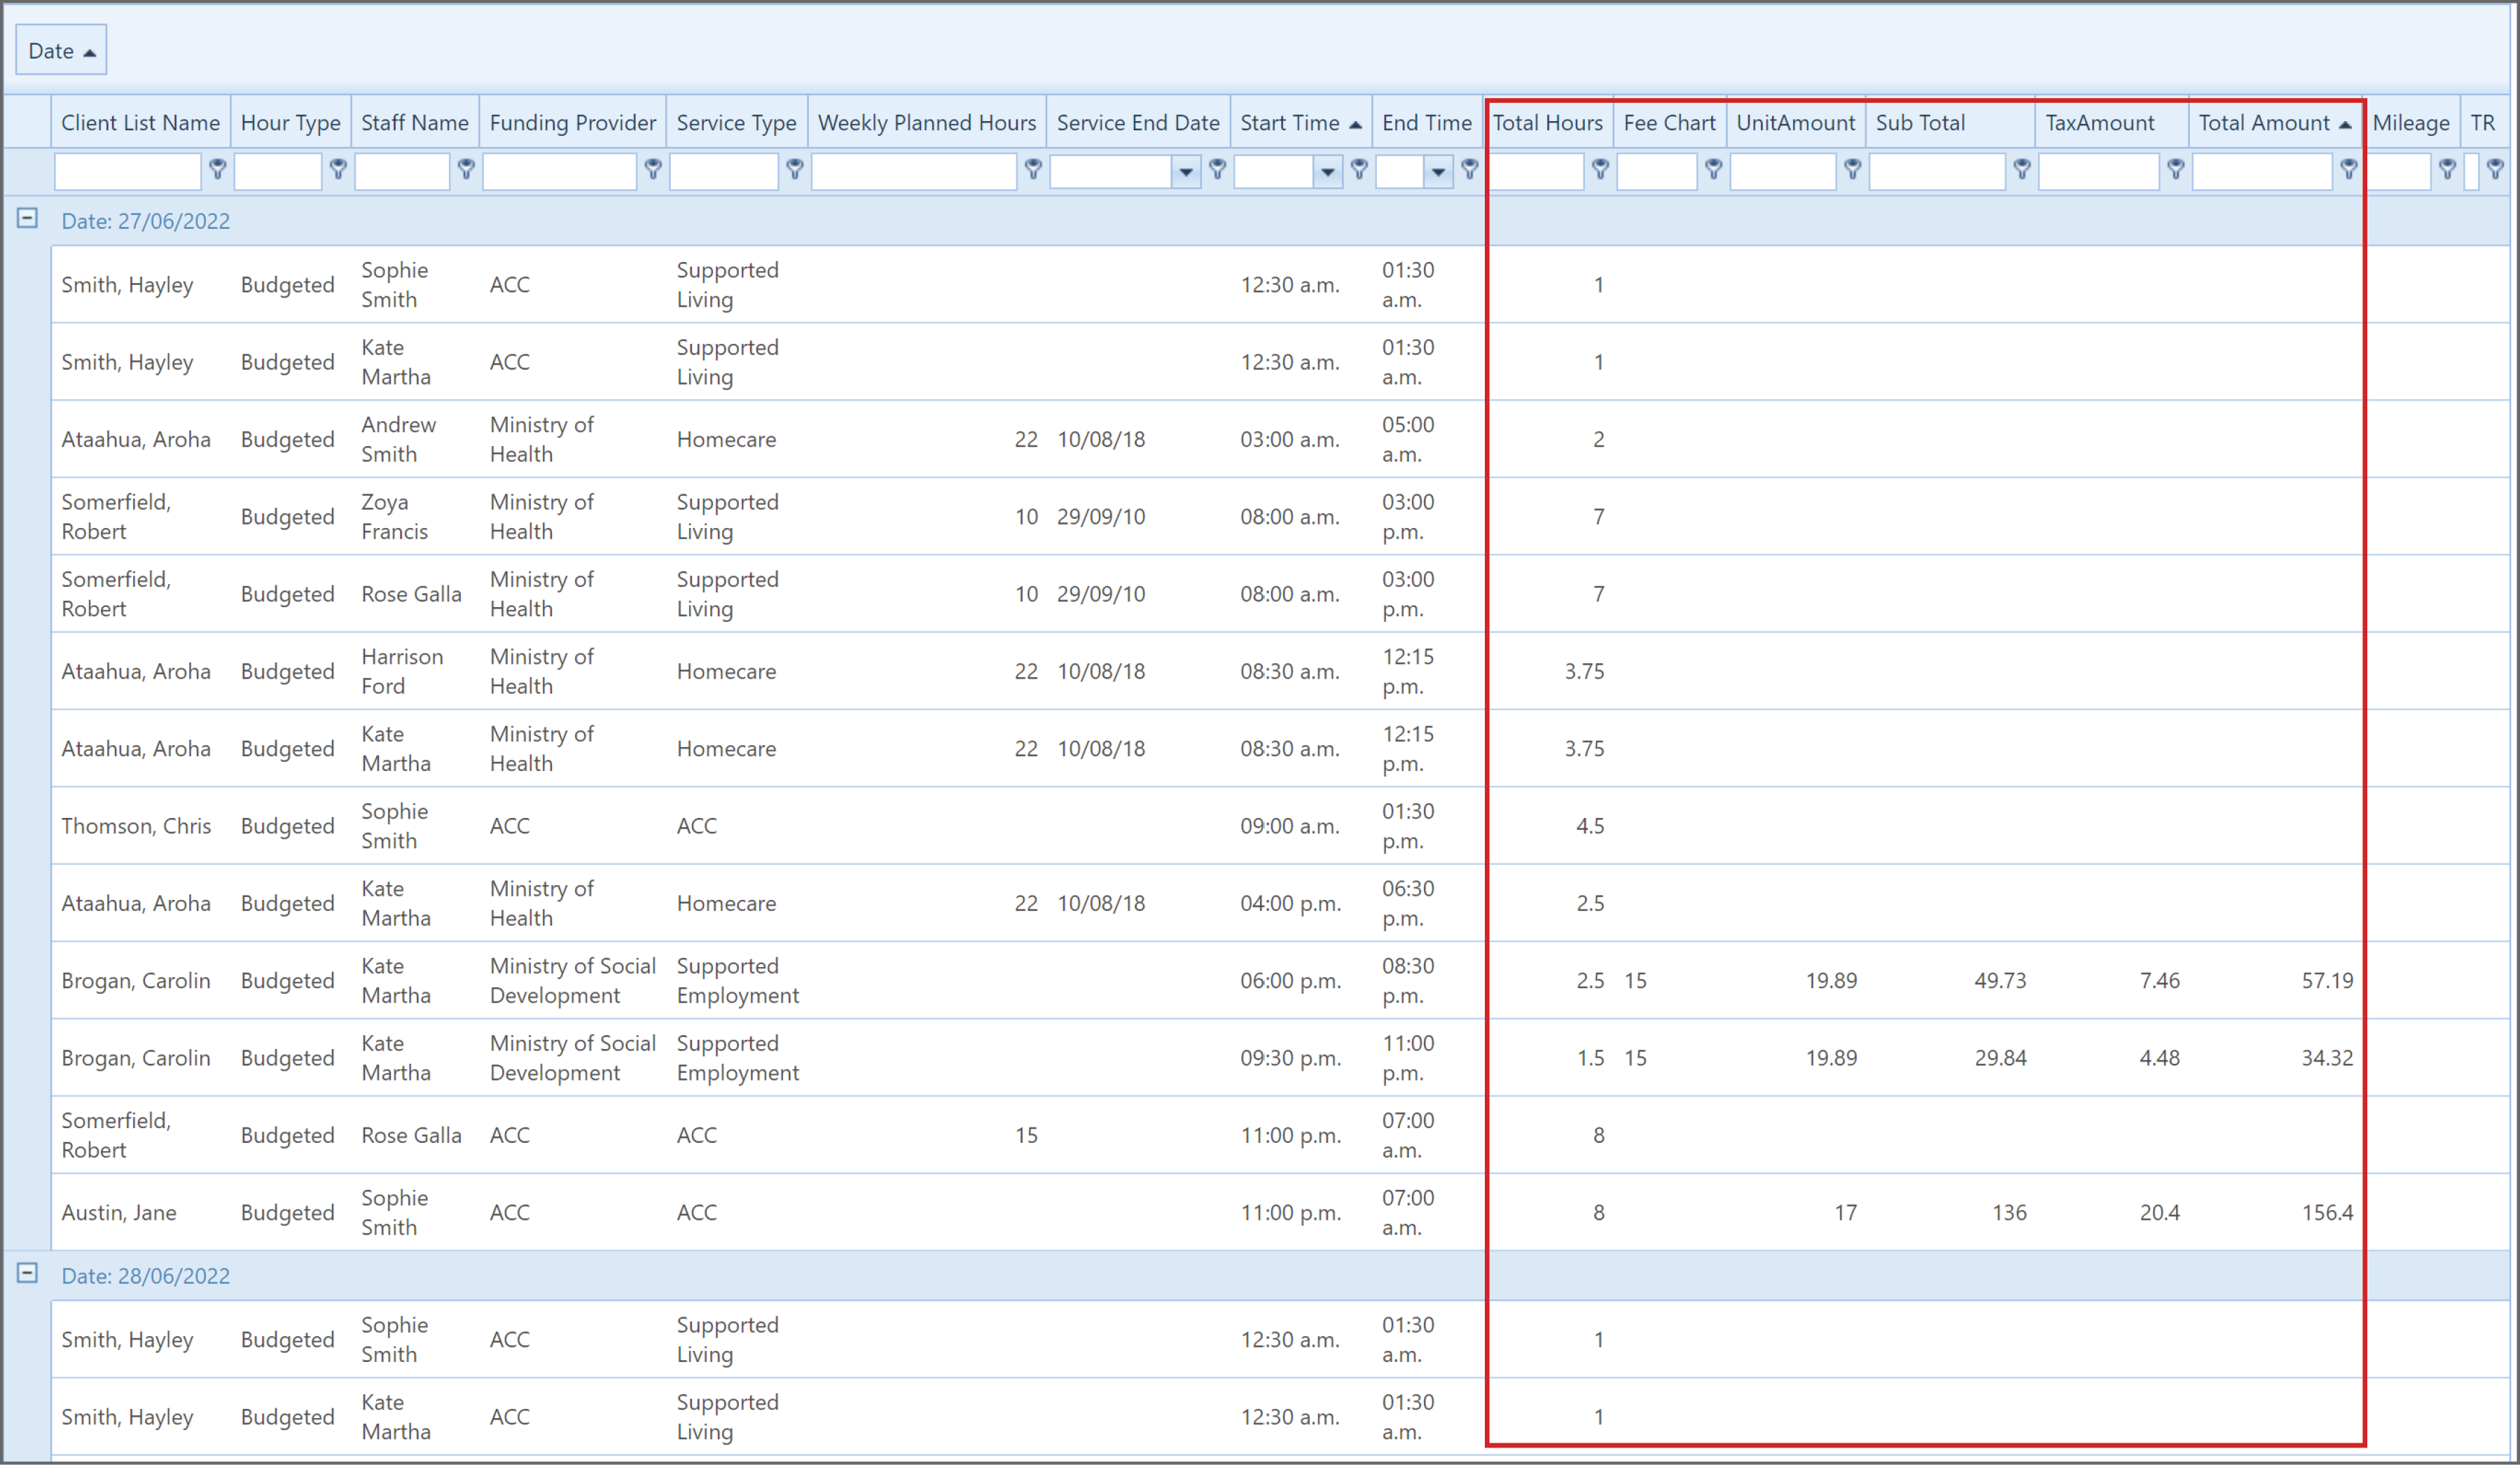Focus the Weekly Planned Hours filter field
Screen dimensions: 2520x1465
(x=914, y=172)
